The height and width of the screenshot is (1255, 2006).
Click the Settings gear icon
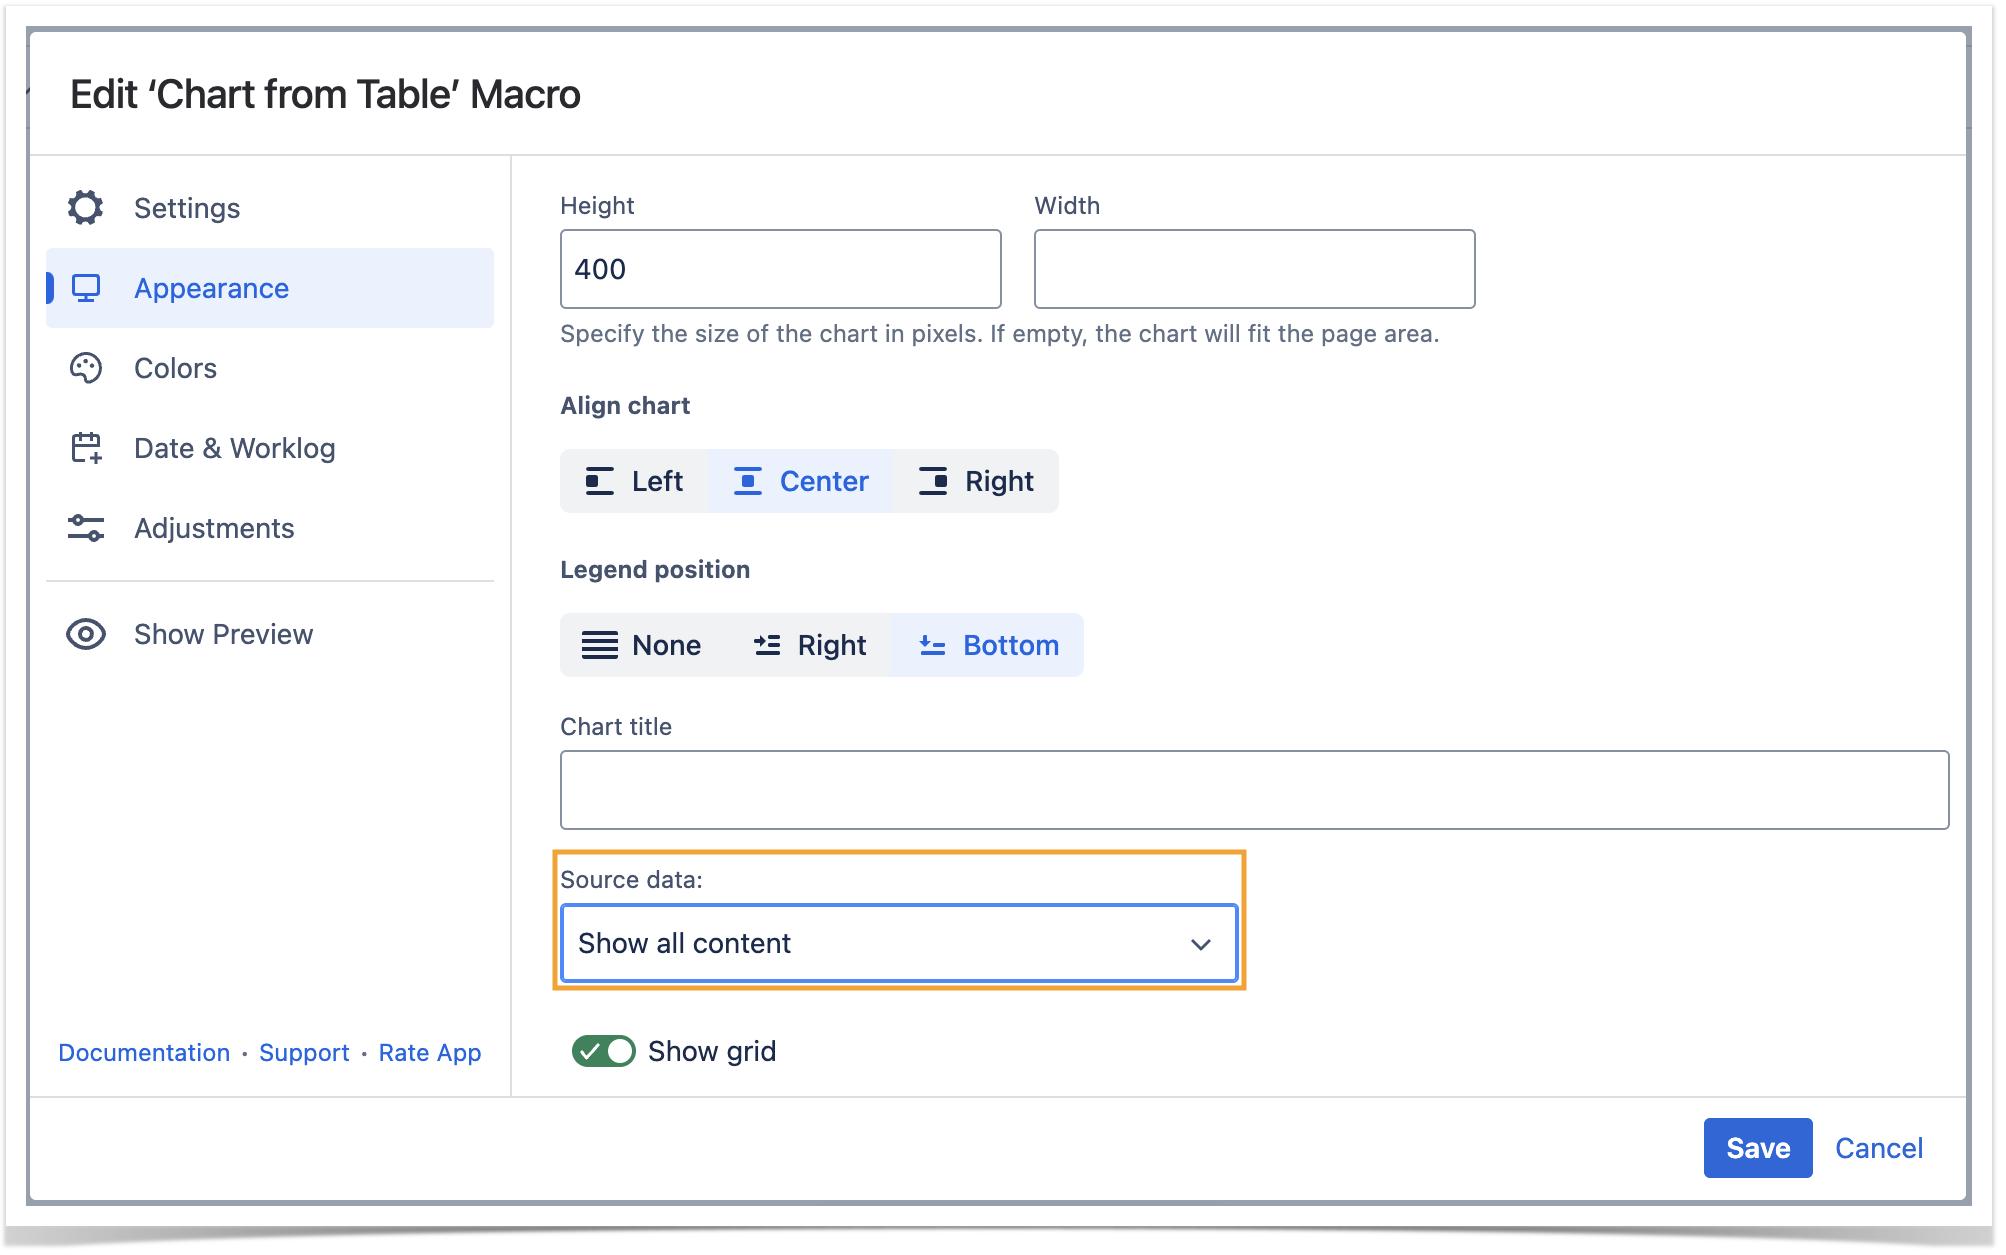click(86, 208)
